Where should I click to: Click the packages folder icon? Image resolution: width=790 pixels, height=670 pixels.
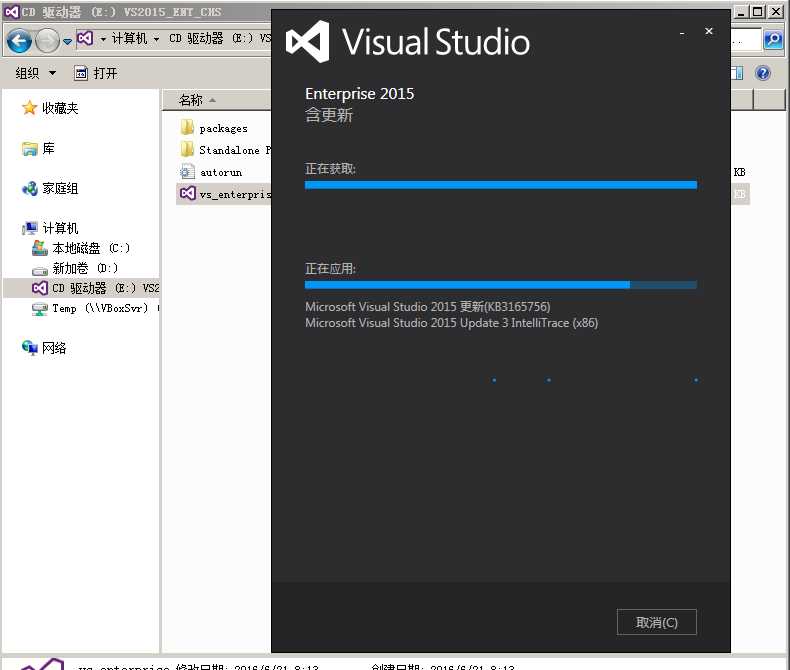[187, 127]
